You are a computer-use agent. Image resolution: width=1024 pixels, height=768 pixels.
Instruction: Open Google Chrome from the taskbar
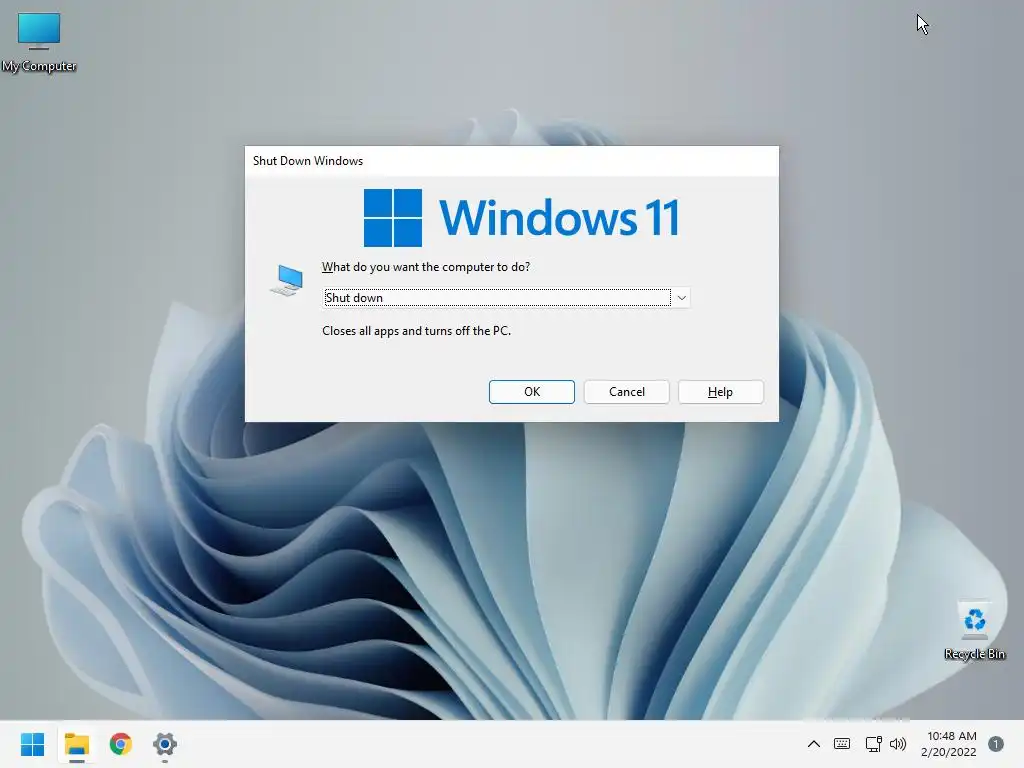click(121, 744)
